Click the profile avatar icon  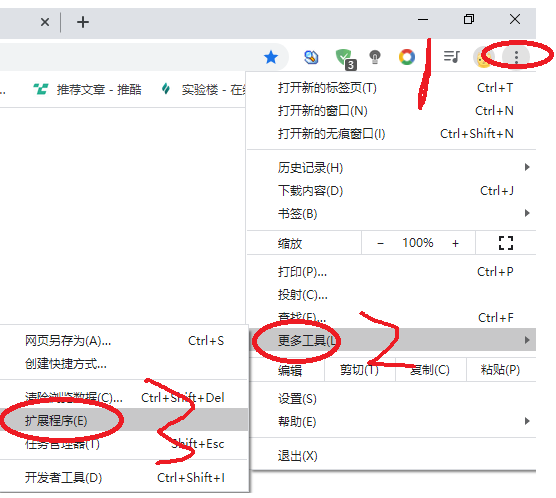coord(483,57)
